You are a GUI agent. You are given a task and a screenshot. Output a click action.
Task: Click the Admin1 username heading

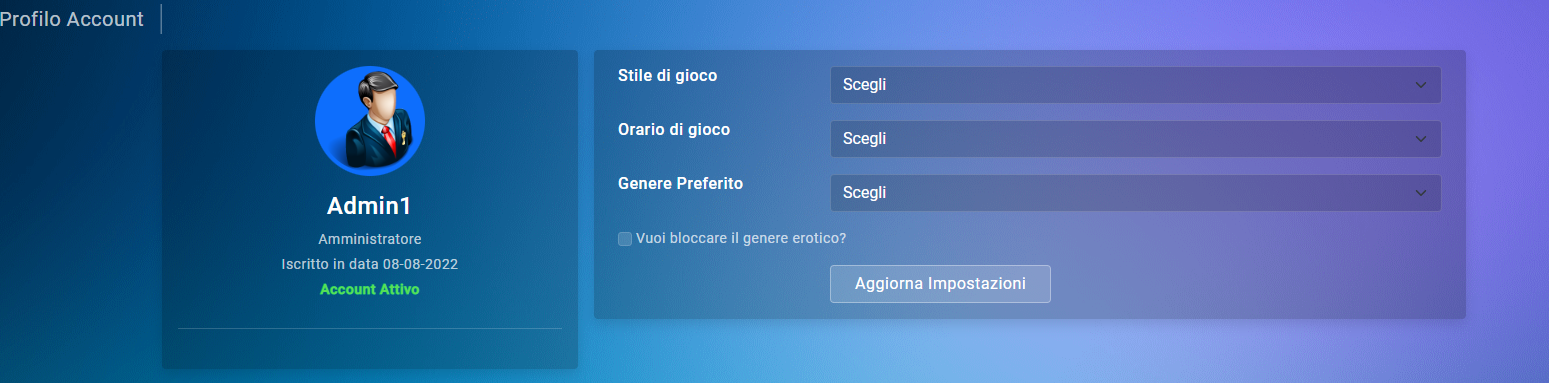point(370,206)
